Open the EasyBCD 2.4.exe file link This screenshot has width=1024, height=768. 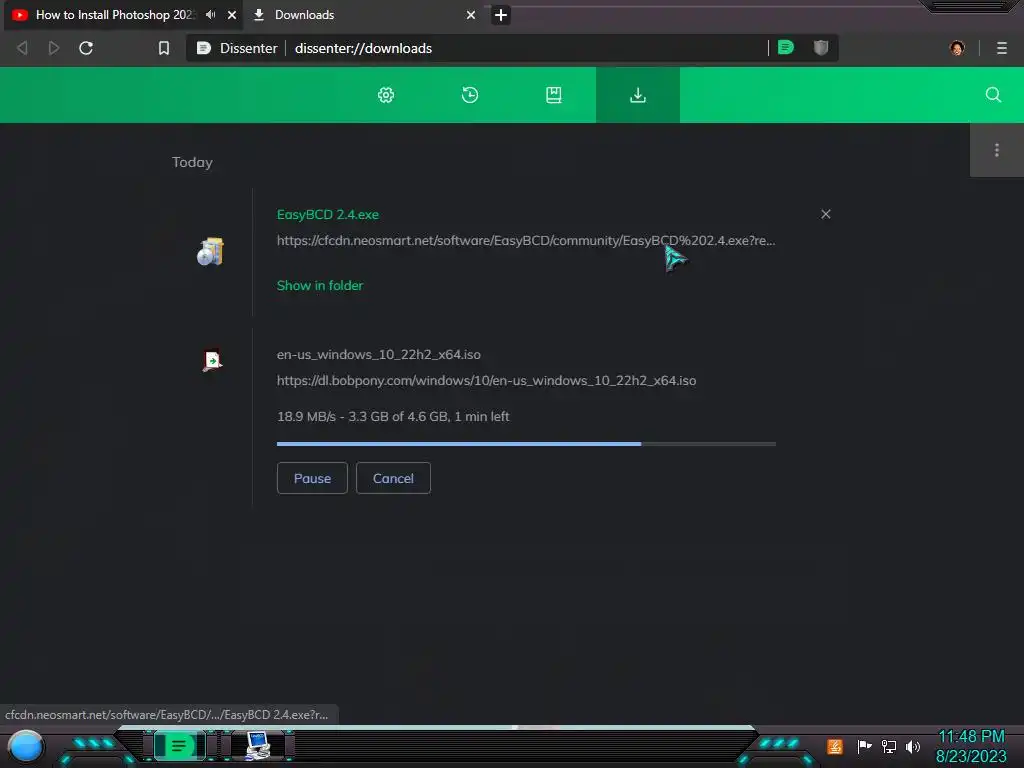328,214
